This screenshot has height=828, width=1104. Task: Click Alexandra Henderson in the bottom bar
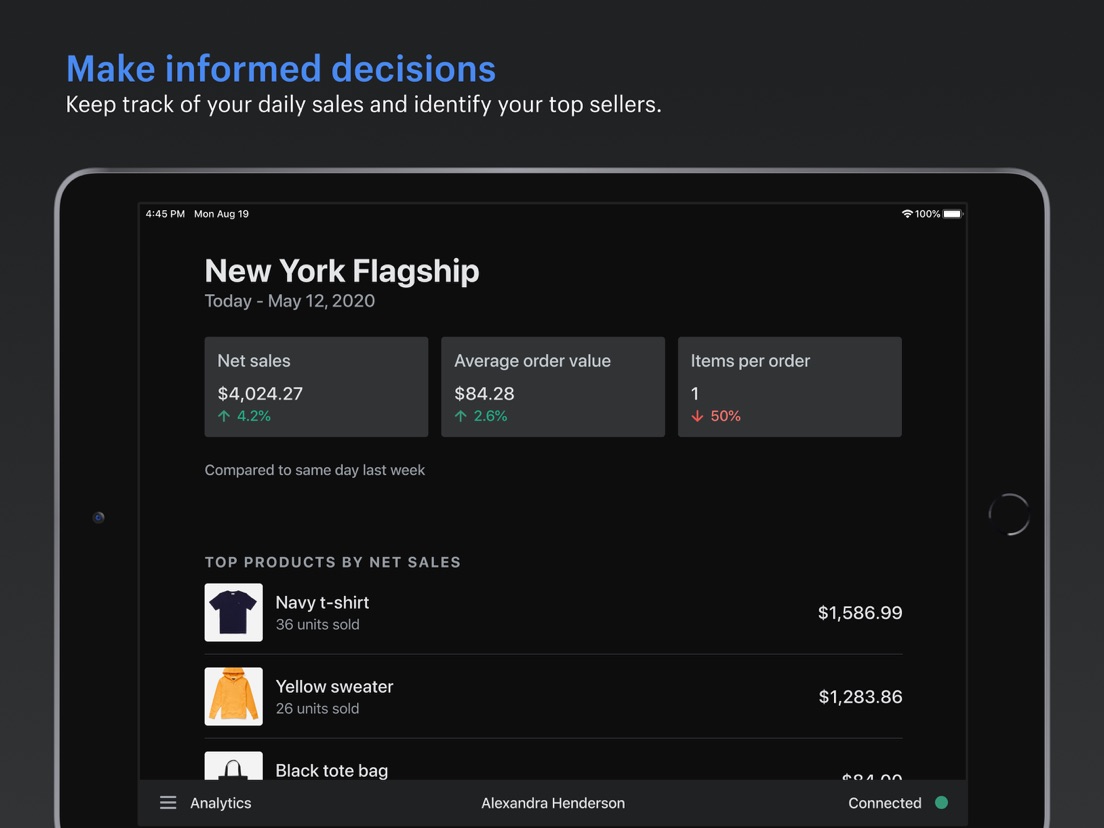click(553, 802)
